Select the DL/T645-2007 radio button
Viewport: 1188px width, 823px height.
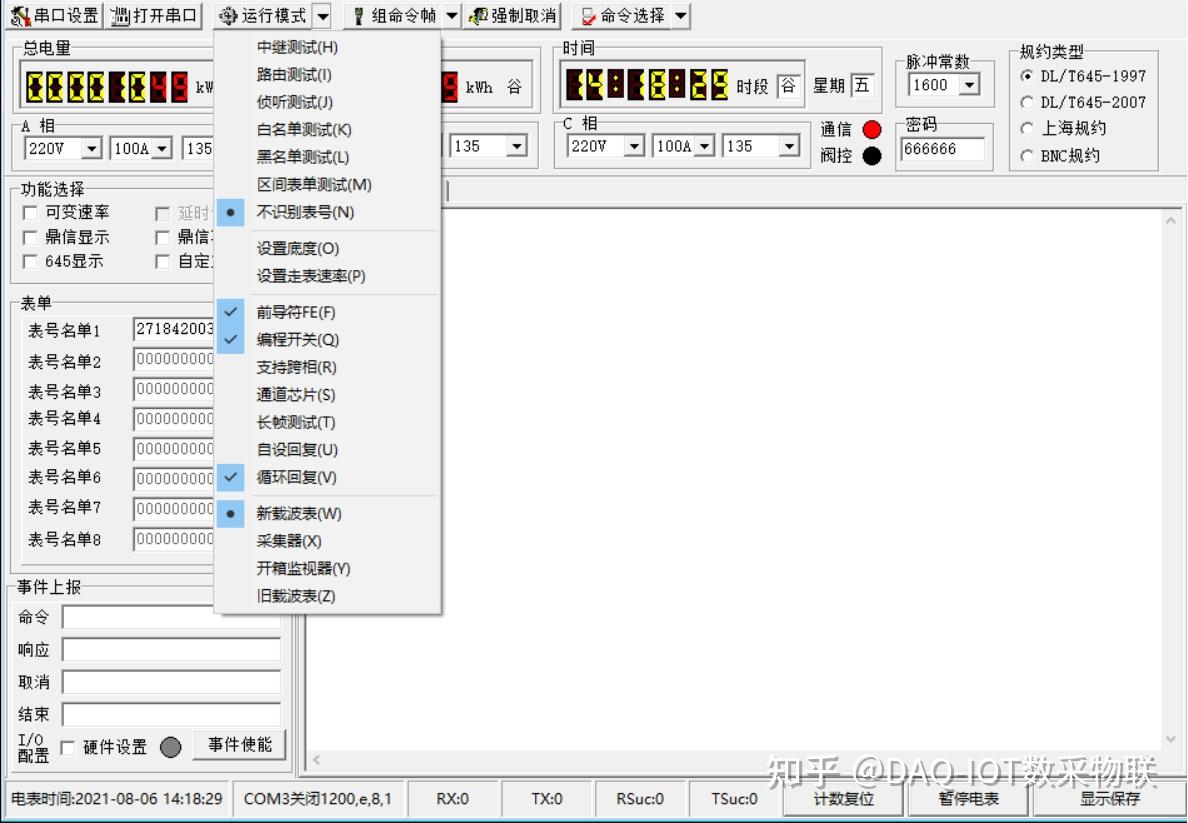click(1029, 102)
